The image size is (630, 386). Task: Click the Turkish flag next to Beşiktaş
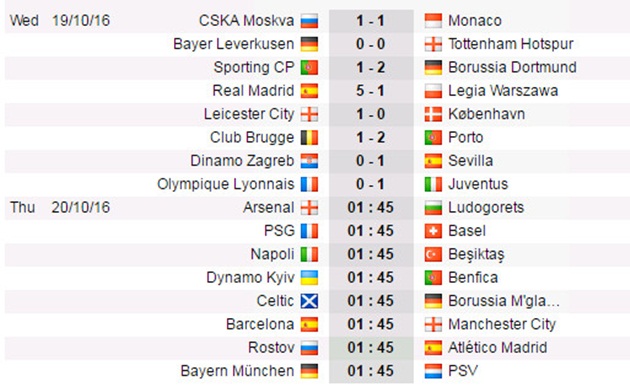433,254
